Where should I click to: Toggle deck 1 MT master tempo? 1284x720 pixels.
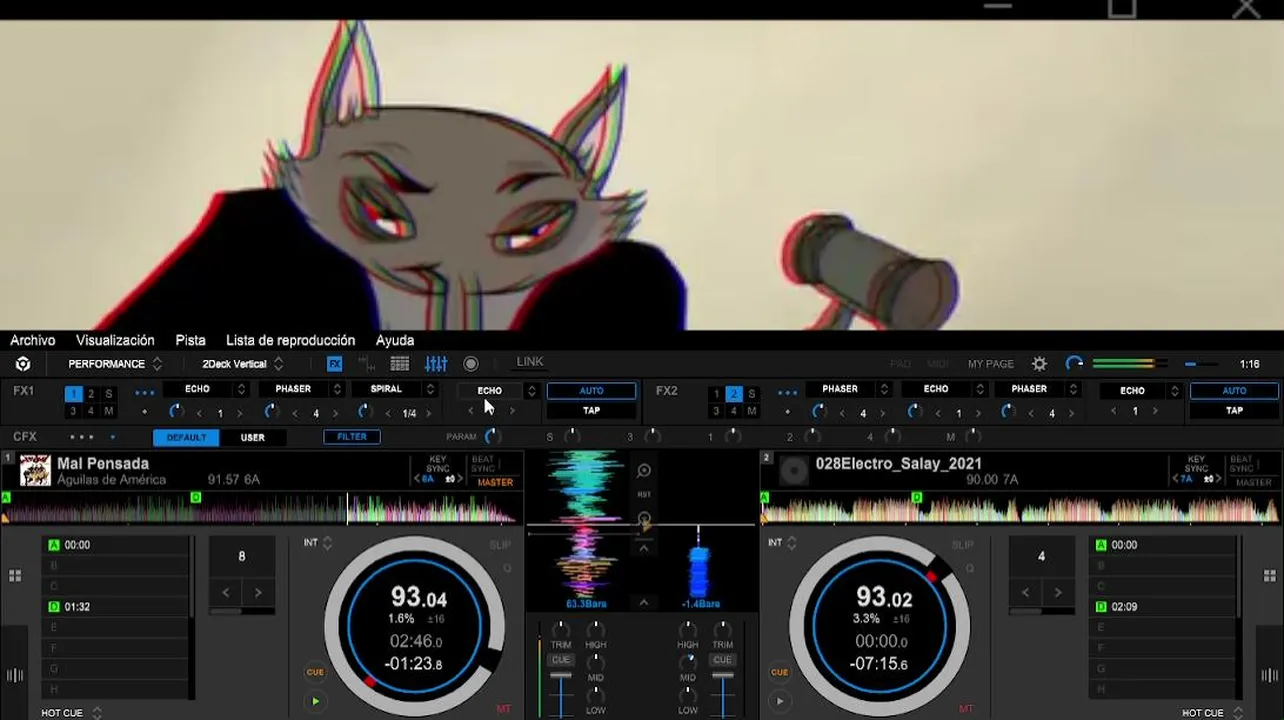pyautogui.click(x=503, y=709)
